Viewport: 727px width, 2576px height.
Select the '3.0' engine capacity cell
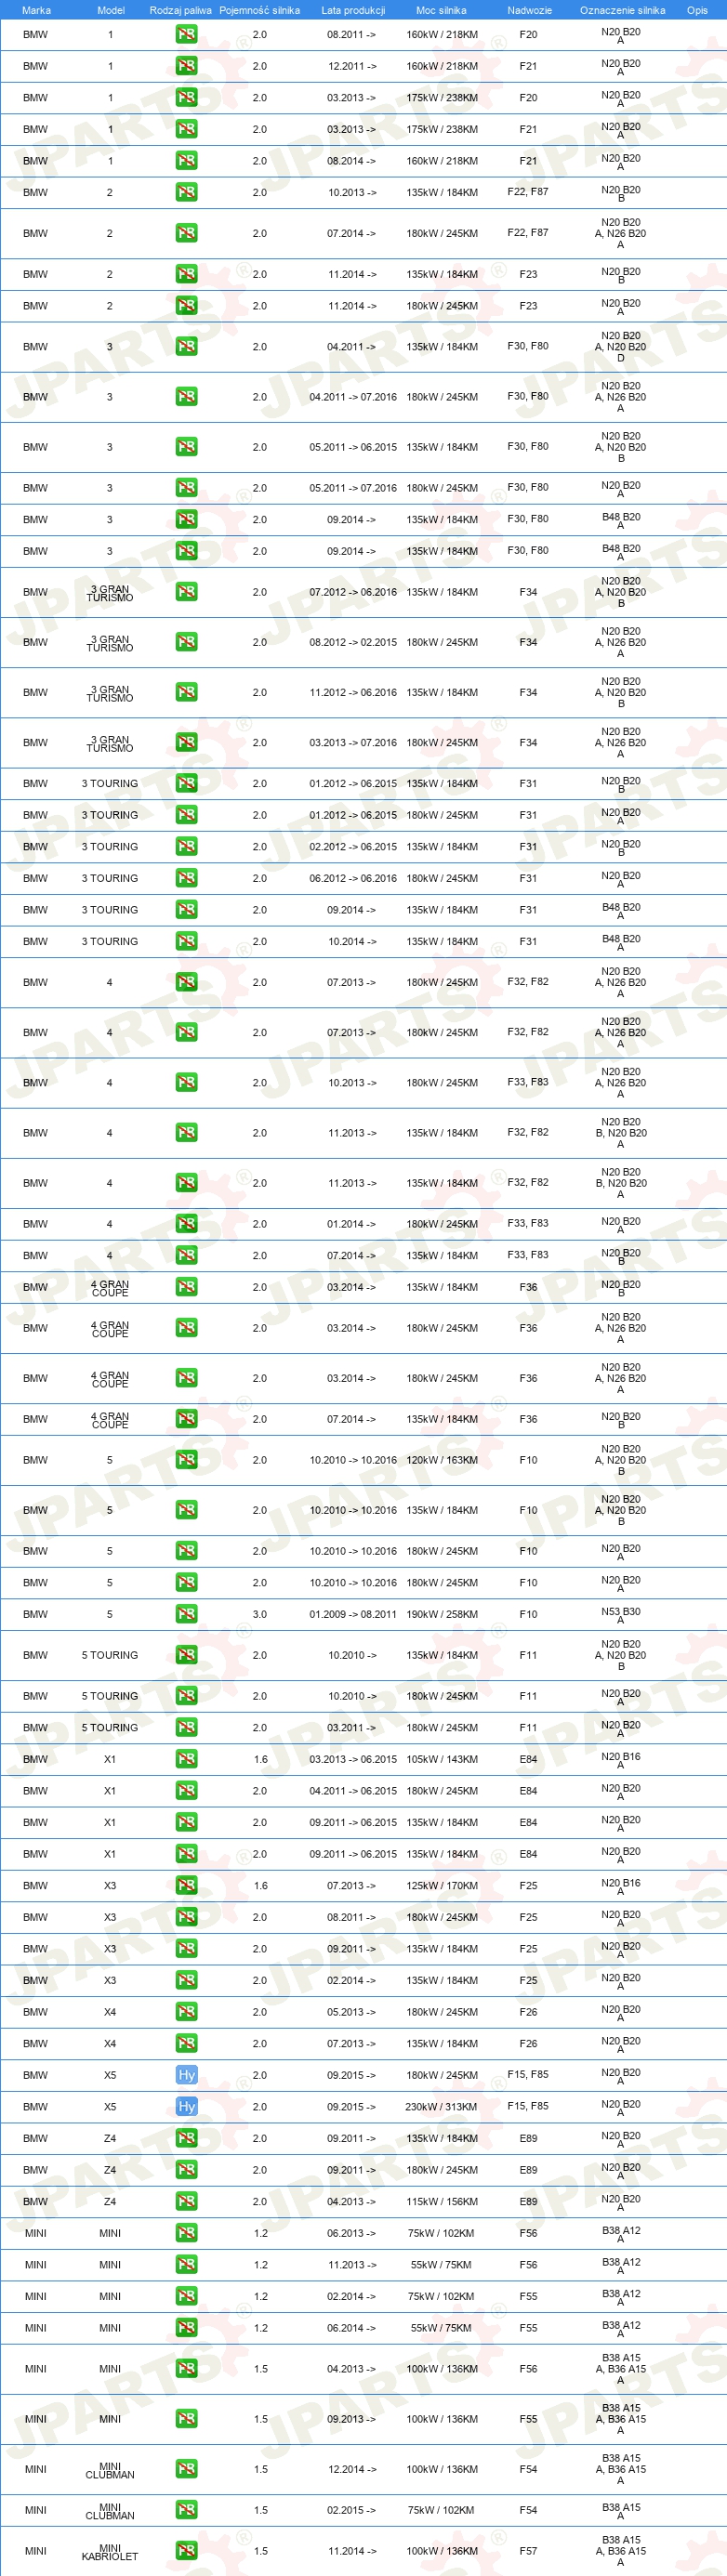(x=260, y=1614)
